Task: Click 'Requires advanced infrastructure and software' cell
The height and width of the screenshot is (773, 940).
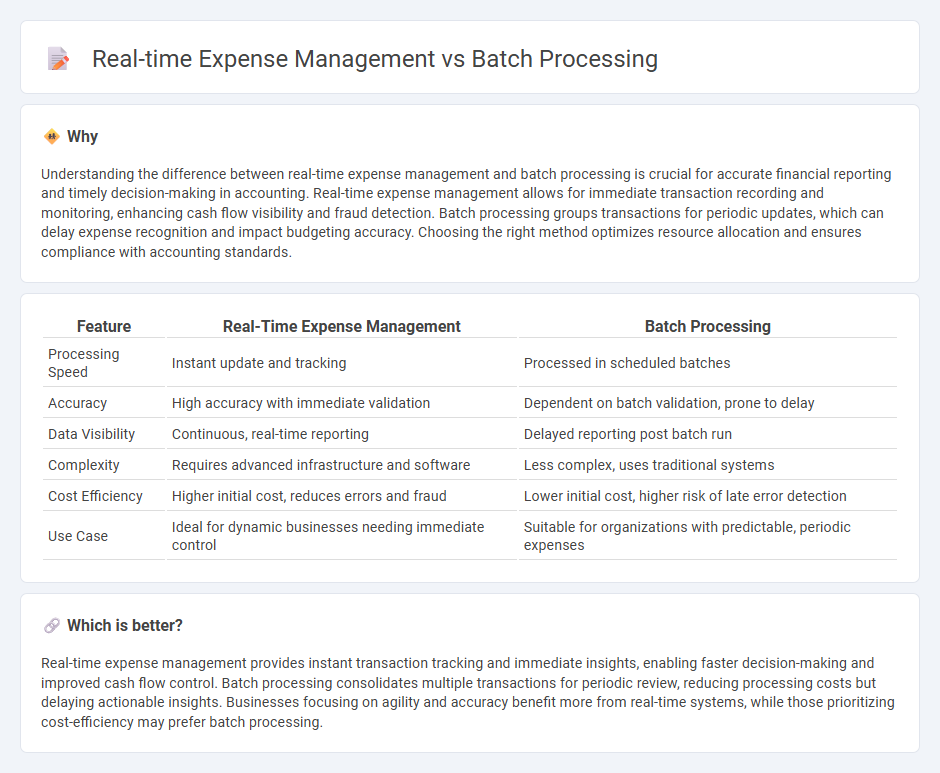Action: 321,465
